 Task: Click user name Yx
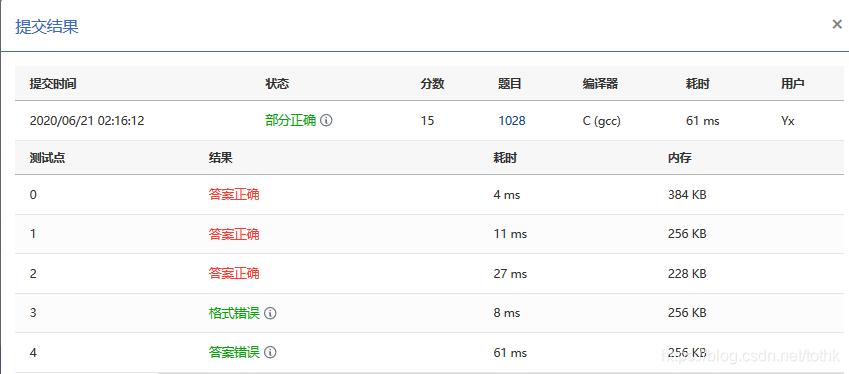coord(788,121)
